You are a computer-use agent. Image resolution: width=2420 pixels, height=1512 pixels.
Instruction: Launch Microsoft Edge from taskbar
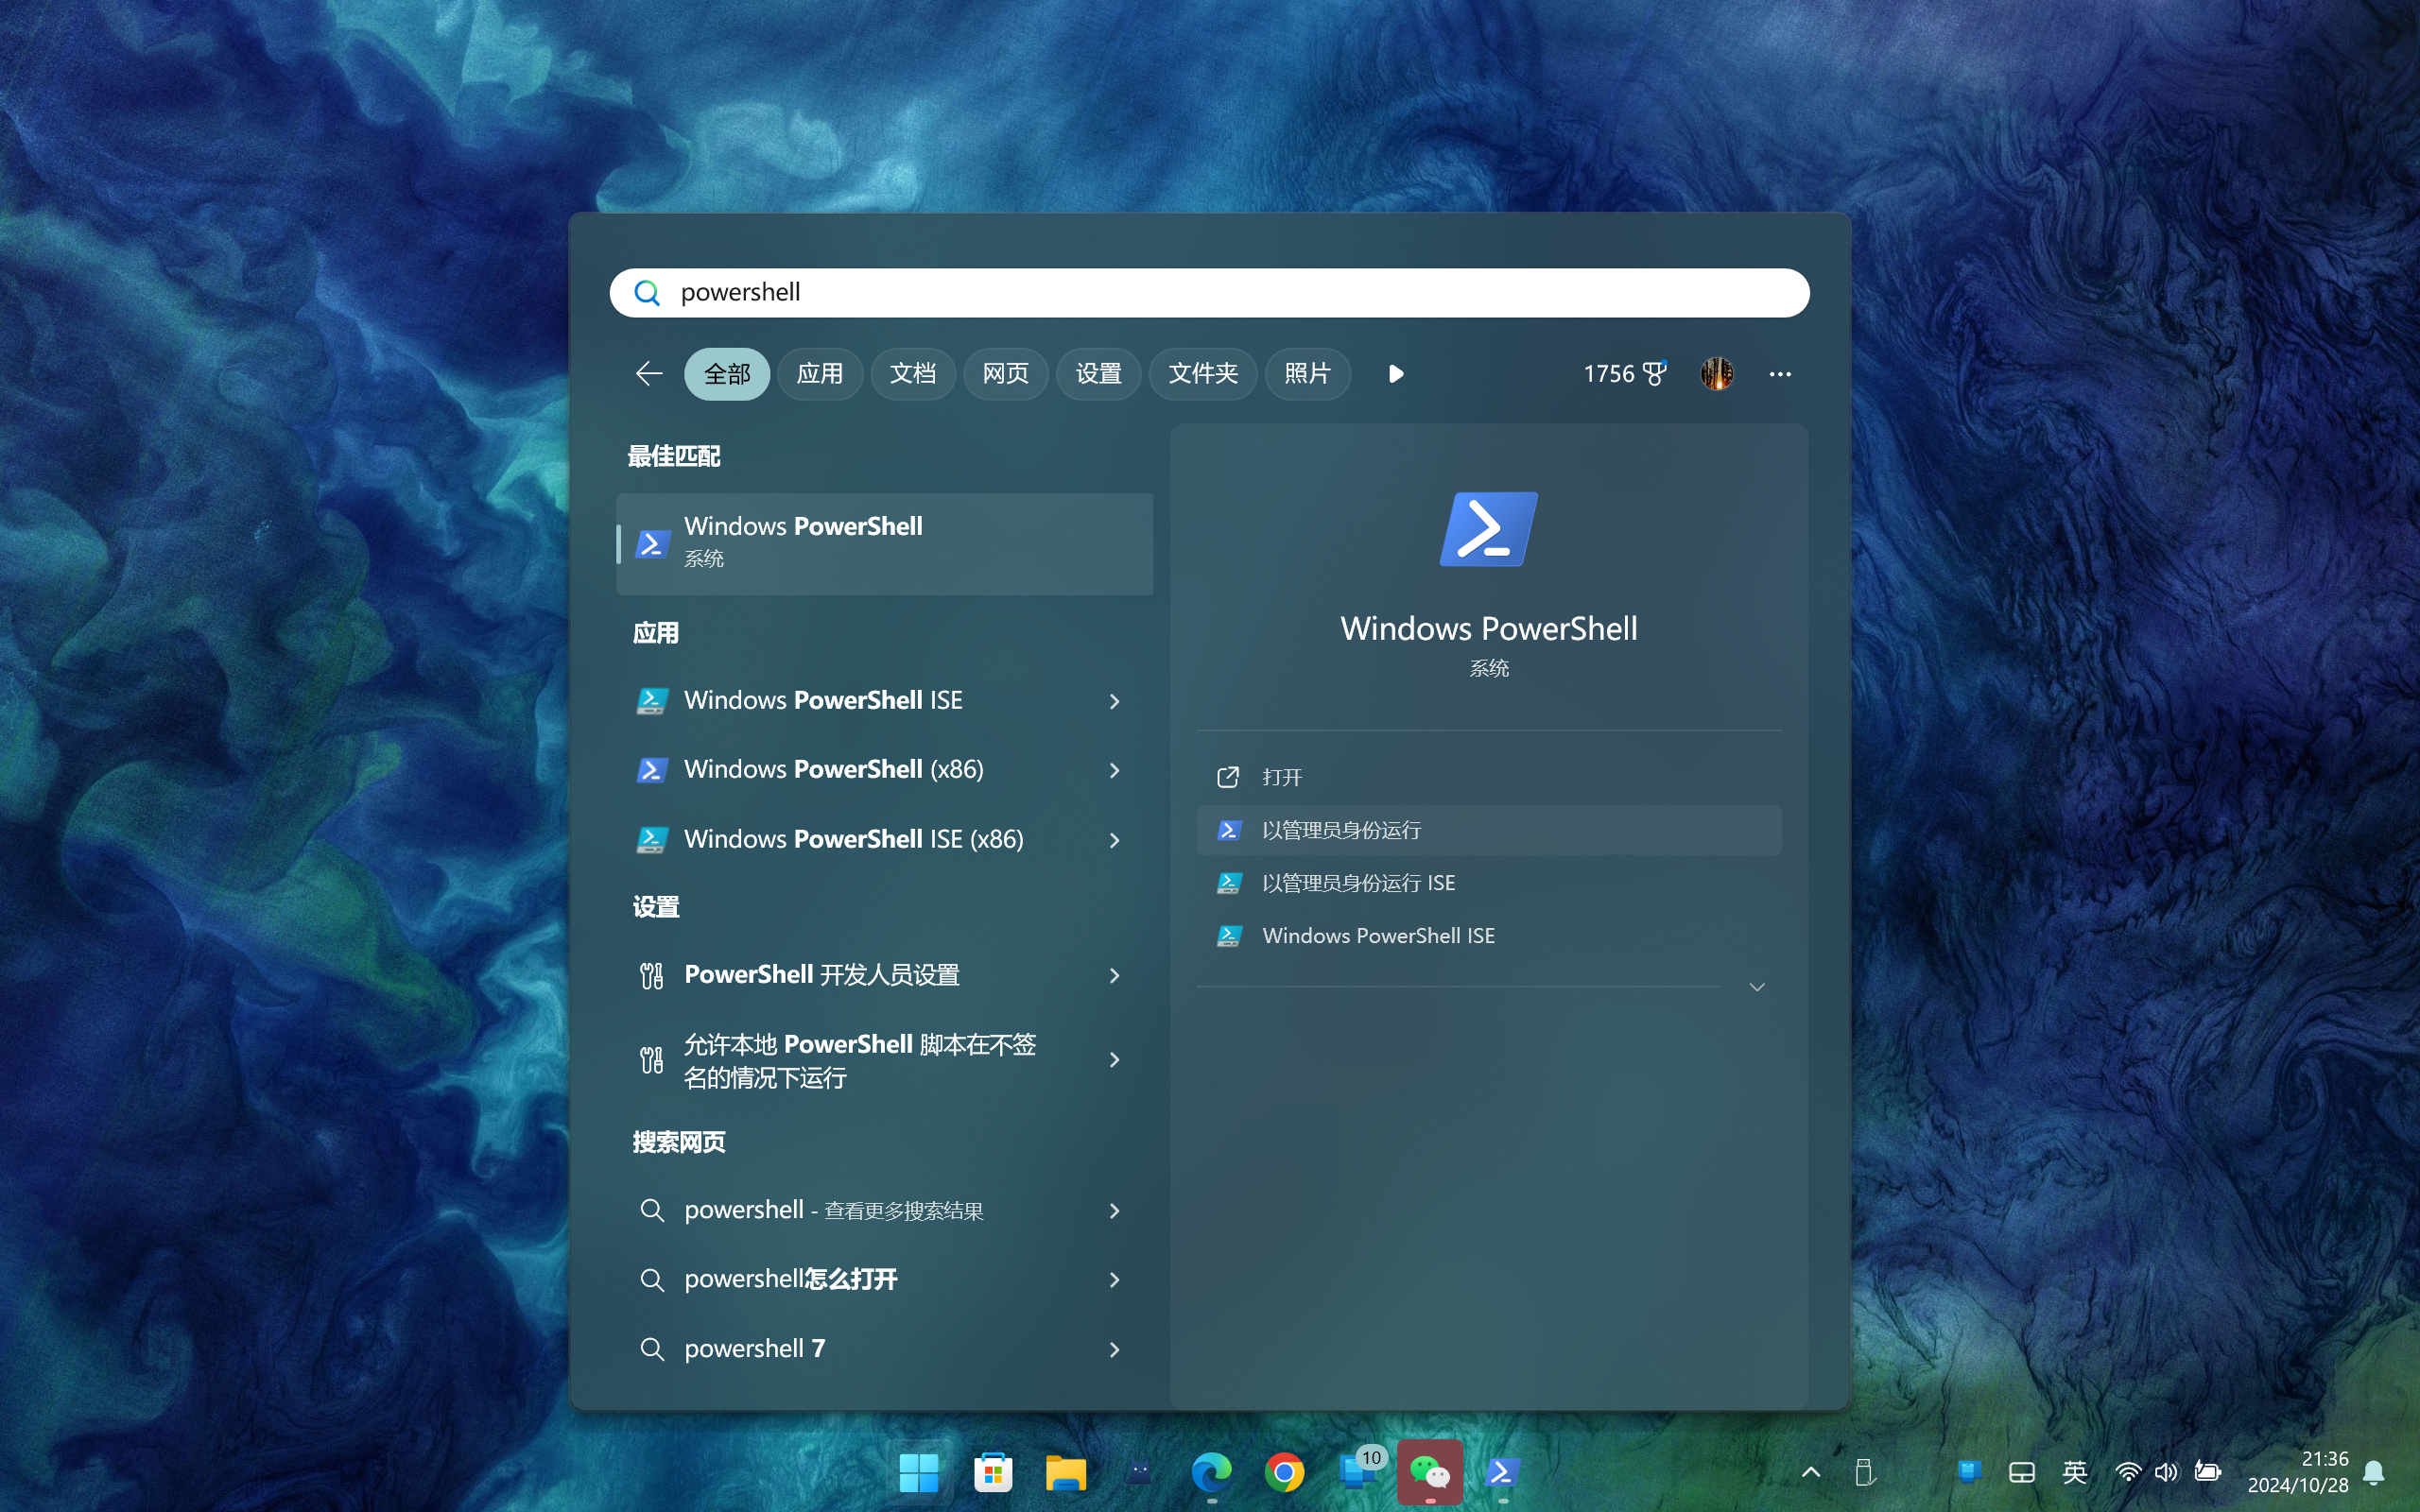pyautogui.click(x=1212, y=1472)
